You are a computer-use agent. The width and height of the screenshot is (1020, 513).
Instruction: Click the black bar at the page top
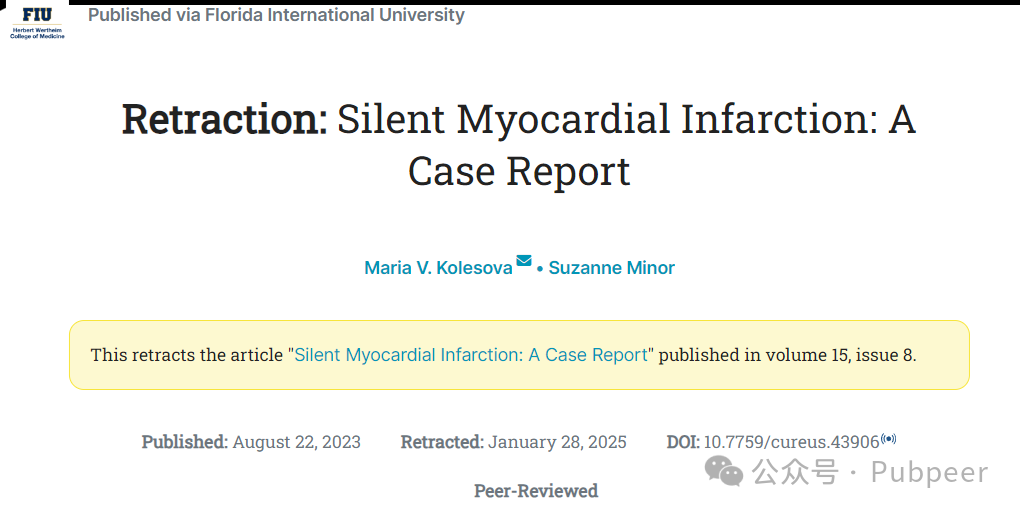pyautogui.click(x=544, y=2)
